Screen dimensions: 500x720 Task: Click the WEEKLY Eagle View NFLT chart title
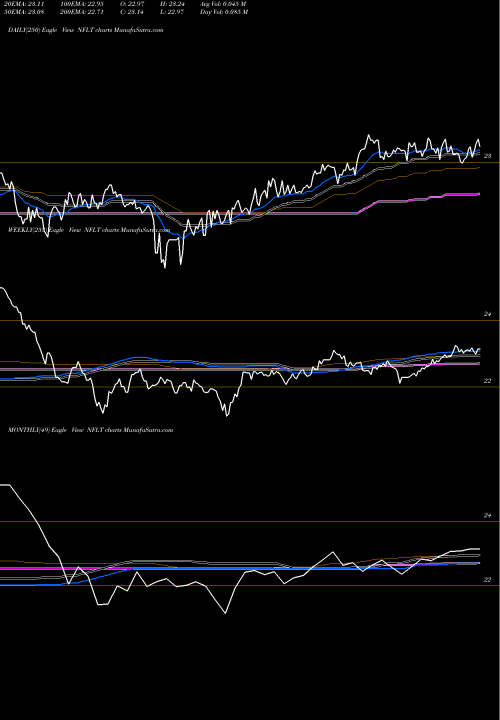(x=89, y=230)
